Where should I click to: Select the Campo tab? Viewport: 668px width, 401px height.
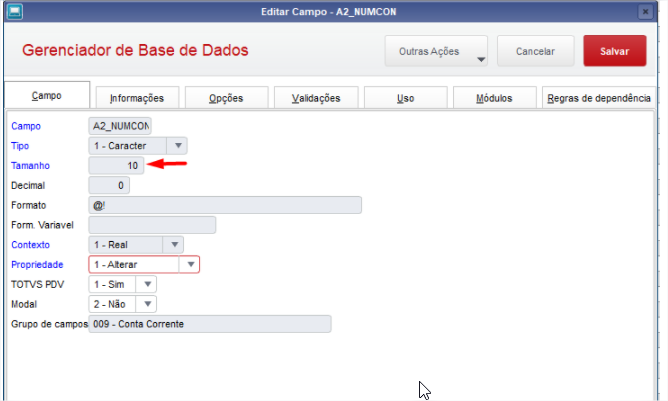[47, 95]
